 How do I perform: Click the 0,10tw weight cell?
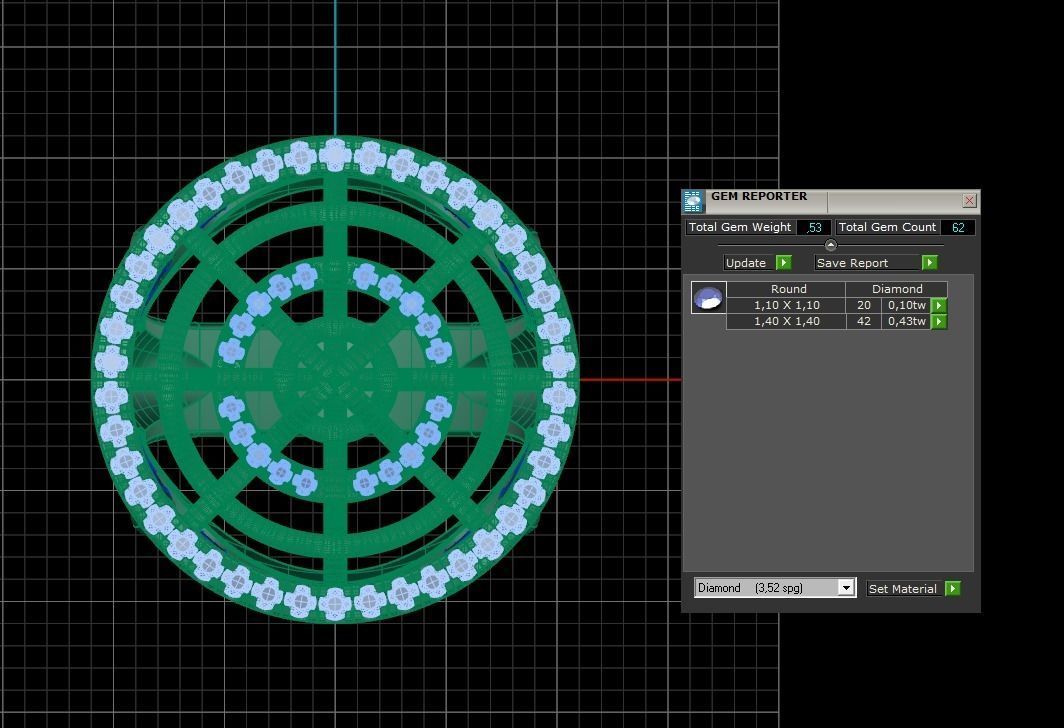[x=906, y=305]
